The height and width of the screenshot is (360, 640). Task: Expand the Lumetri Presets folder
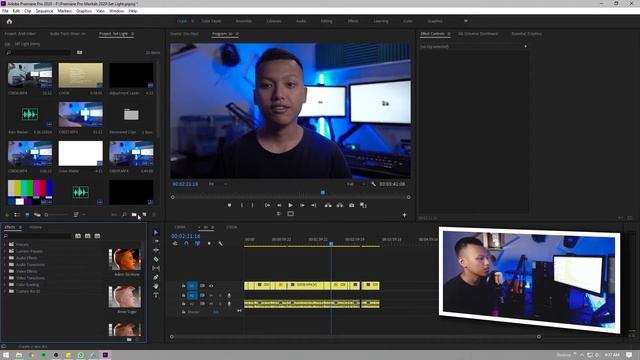(5, 251)
